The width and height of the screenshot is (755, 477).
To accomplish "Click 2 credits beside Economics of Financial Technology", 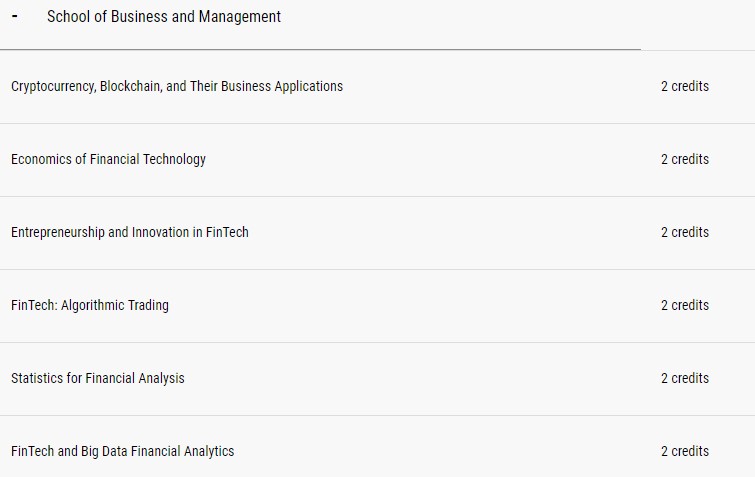I will coord(684,160).
